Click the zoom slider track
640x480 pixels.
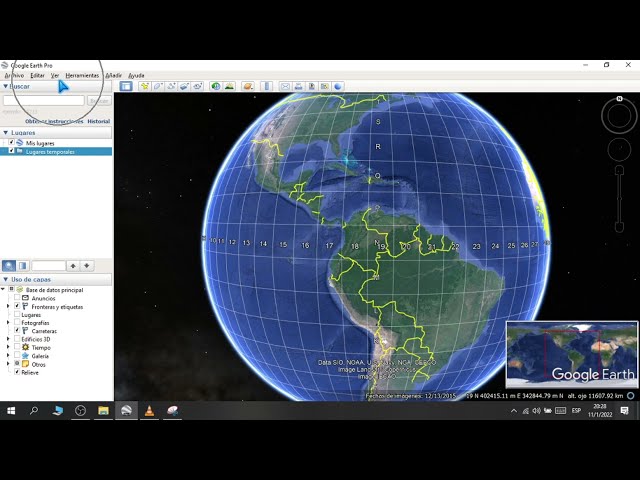point(619,199)
